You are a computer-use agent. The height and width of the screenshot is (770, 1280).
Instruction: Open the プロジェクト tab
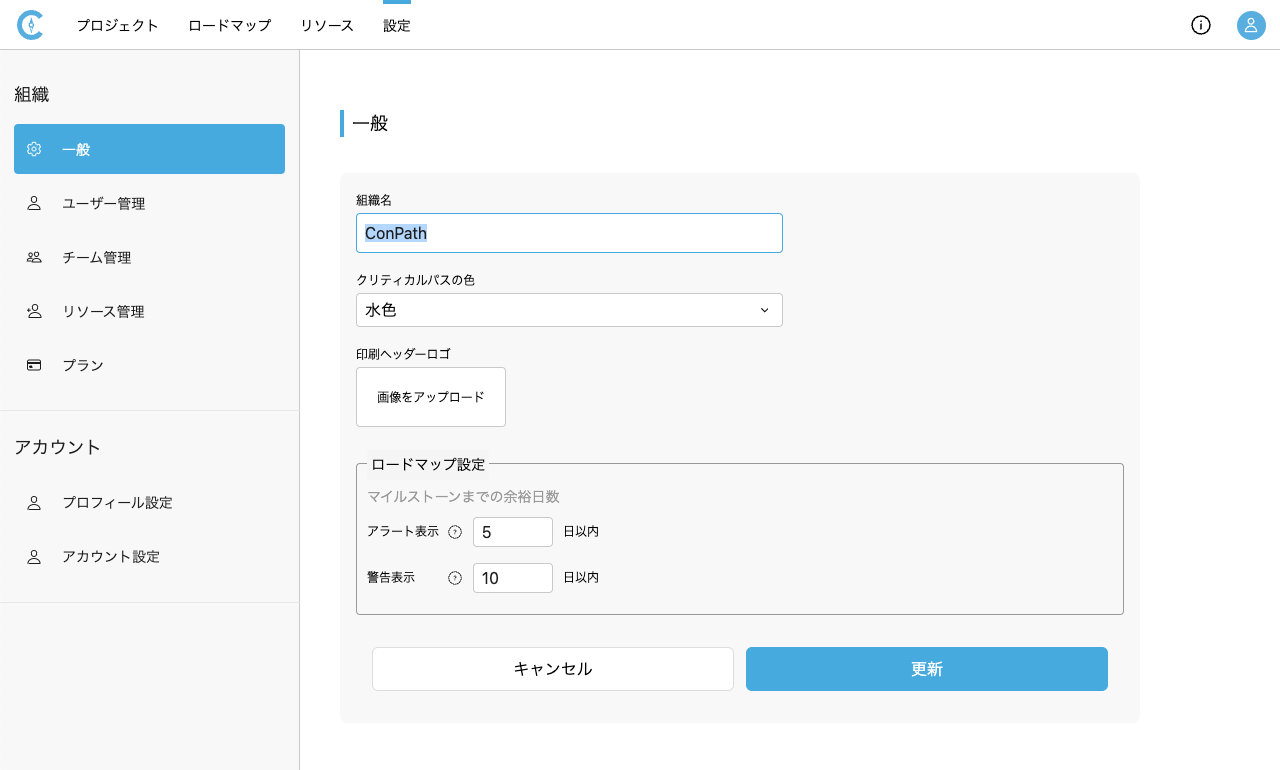coord(117,26)
